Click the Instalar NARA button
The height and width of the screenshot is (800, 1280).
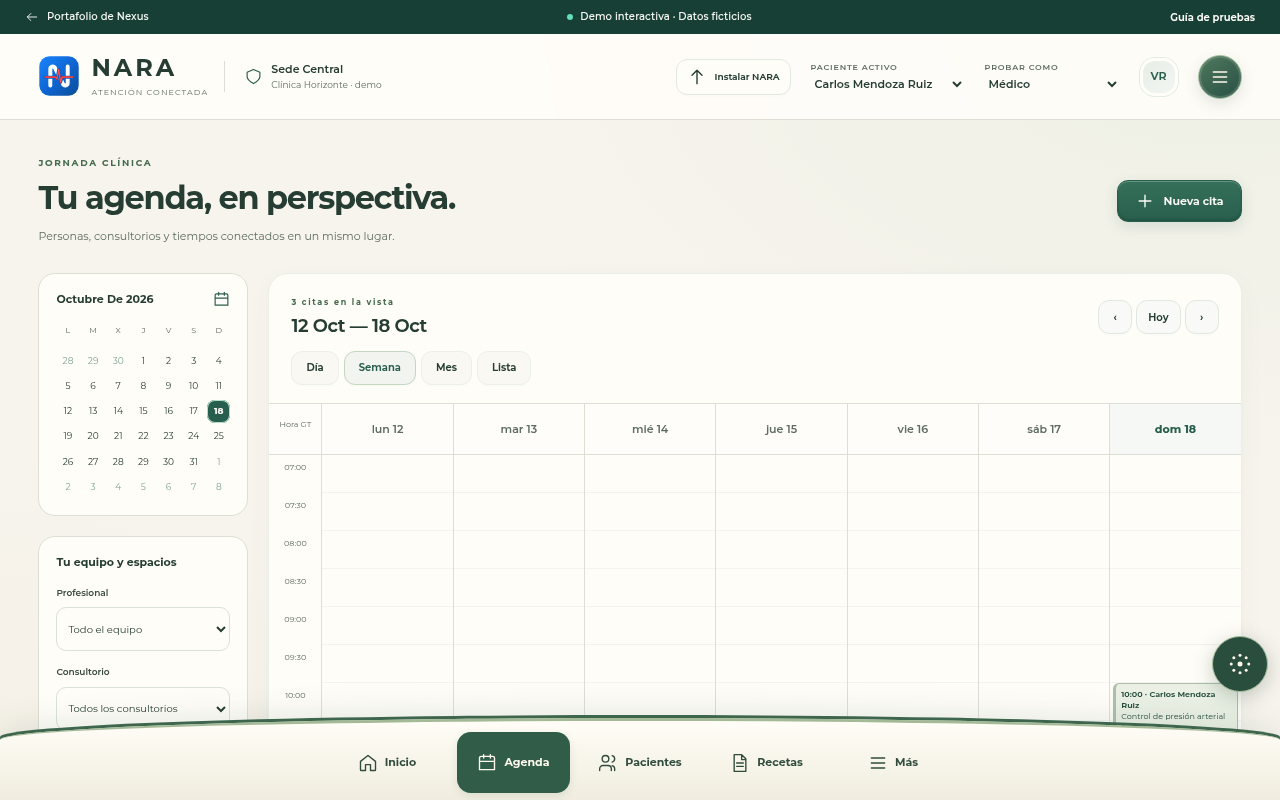click(x=734, y=77)
